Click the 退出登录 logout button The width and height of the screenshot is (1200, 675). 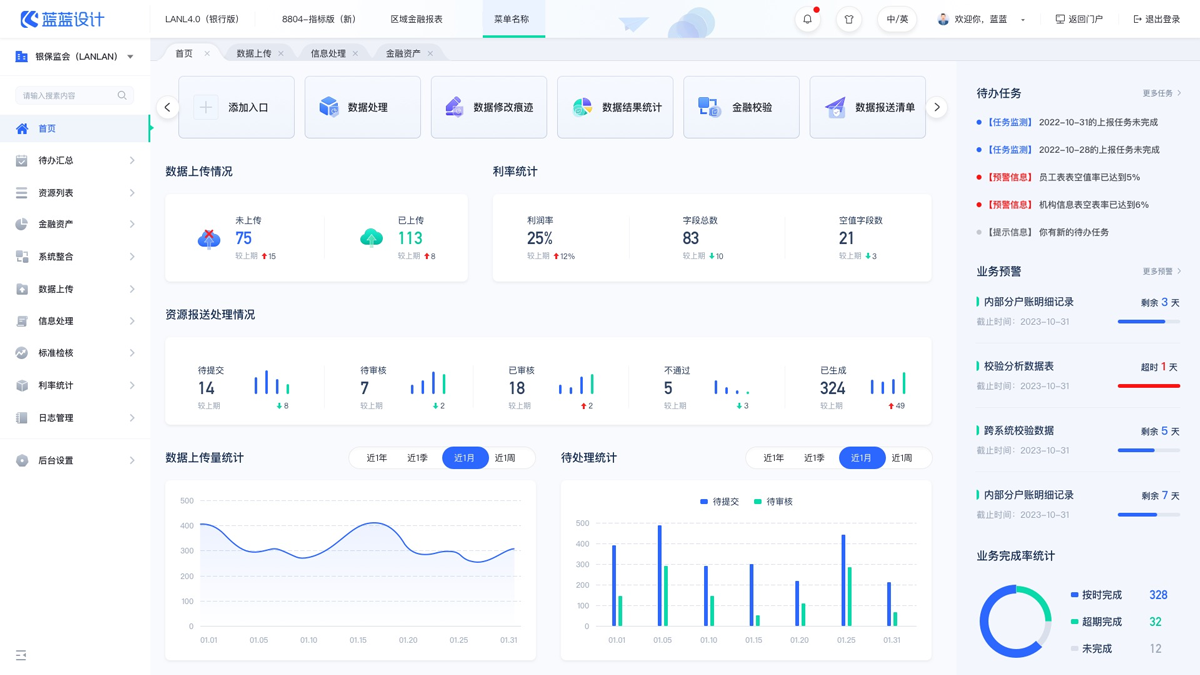1156,19
